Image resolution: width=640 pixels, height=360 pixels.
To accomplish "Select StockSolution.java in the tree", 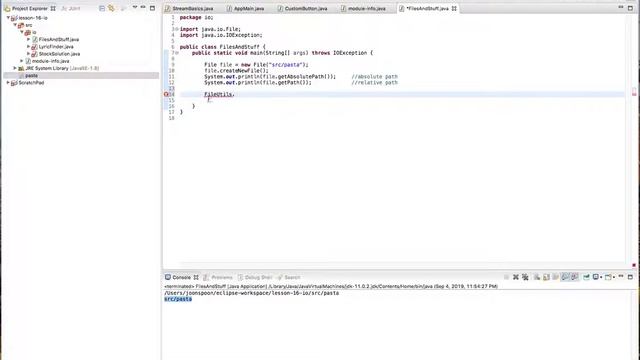I will click(x=59, y=54).
